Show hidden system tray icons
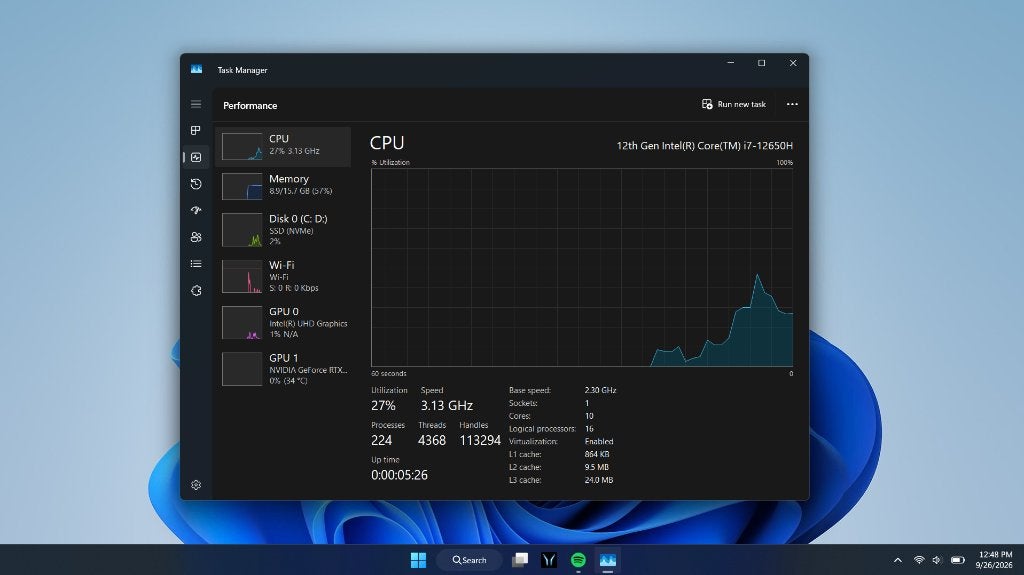Viewport: 1024px width, 575px height. coord(897,560)
